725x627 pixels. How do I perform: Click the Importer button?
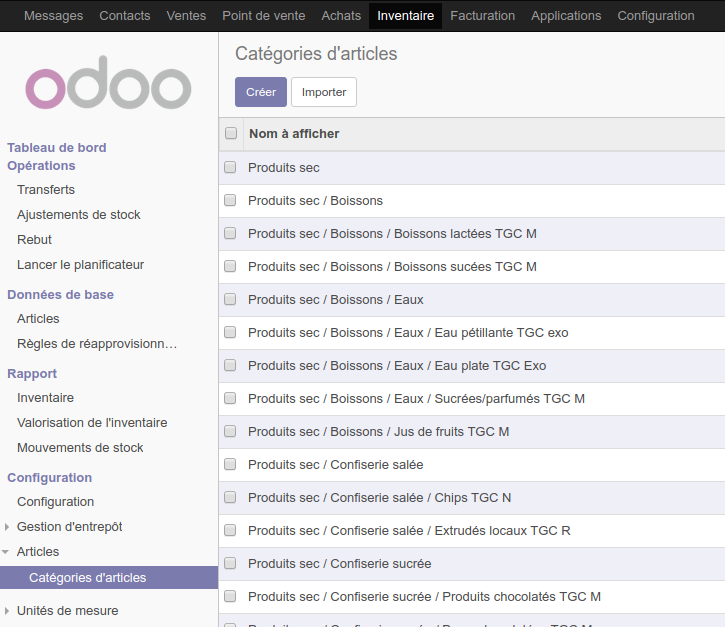[324, 92]
